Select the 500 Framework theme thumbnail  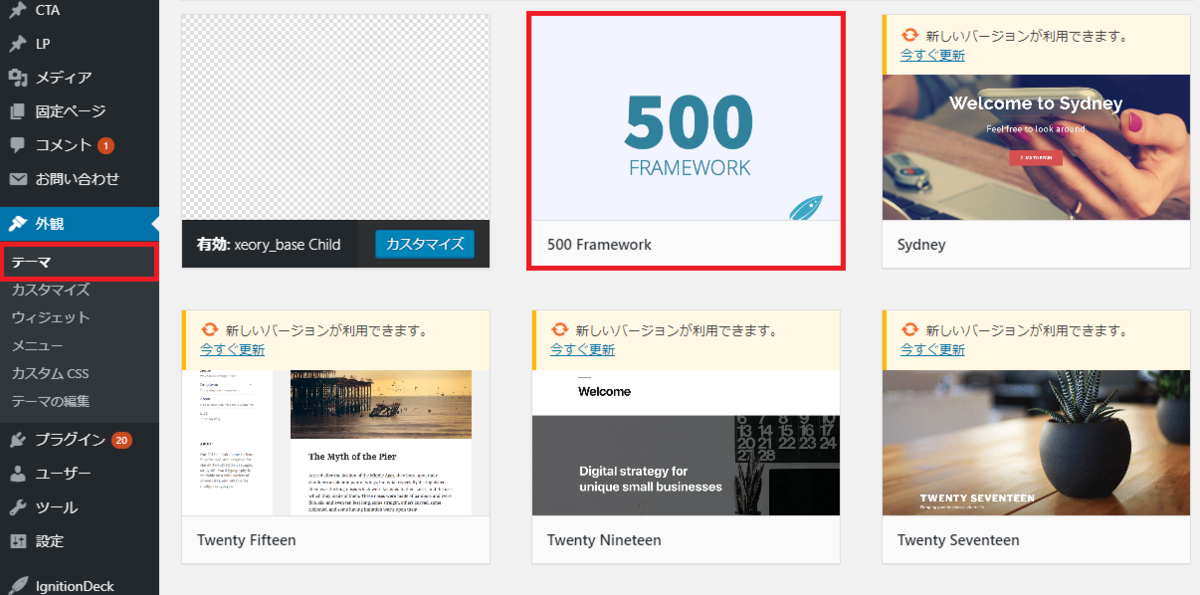tap(686, 118)
